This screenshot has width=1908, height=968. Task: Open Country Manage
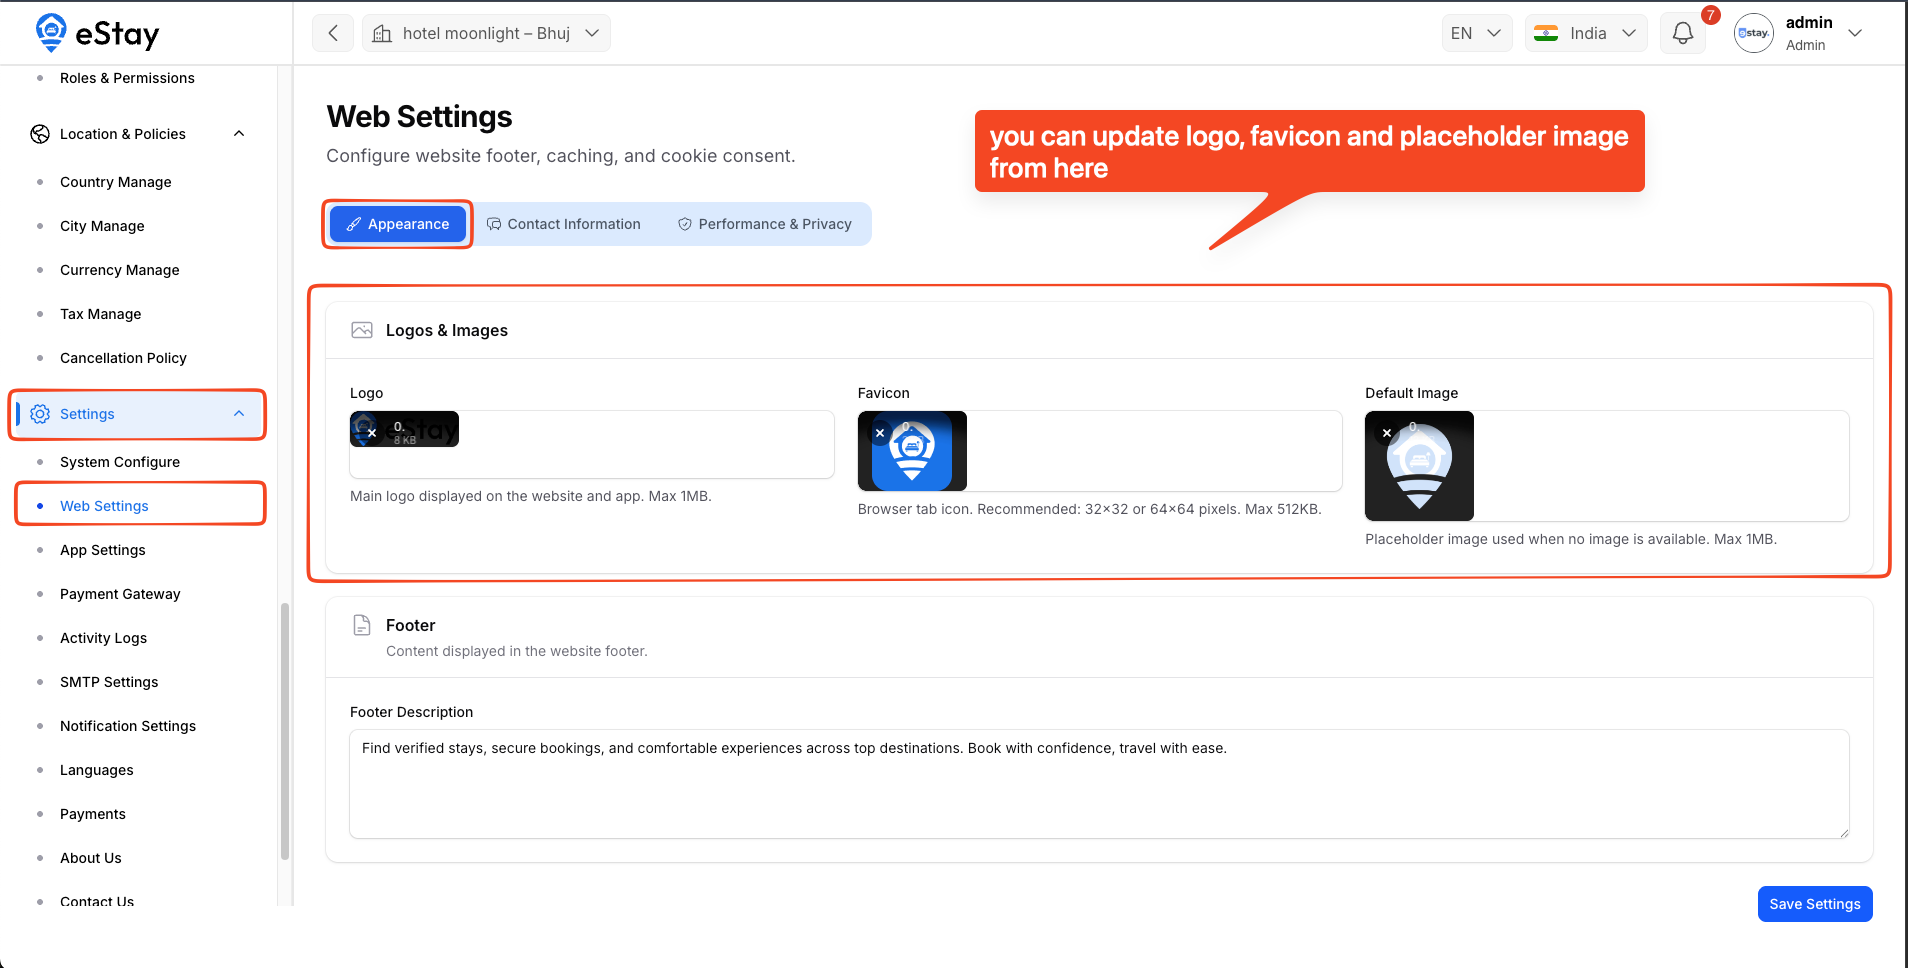(116, 182)
